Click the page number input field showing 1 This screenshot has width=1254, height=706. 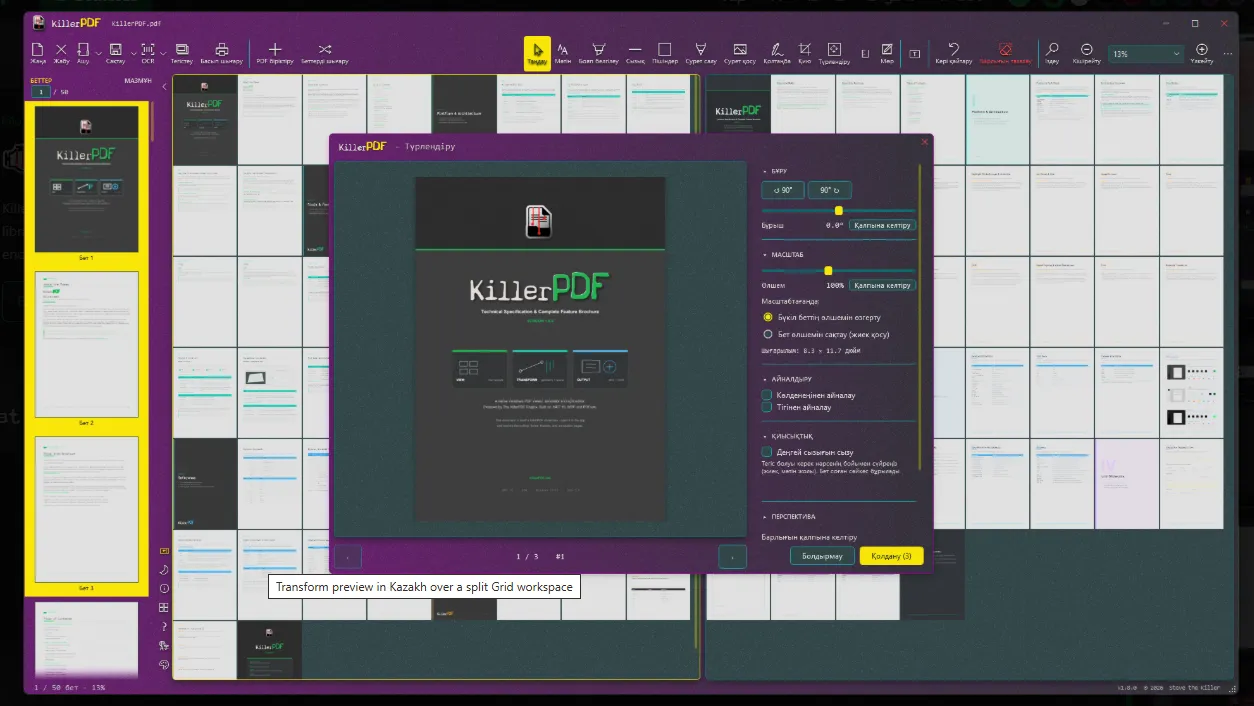pyautogui.click(x=40, y=92)
